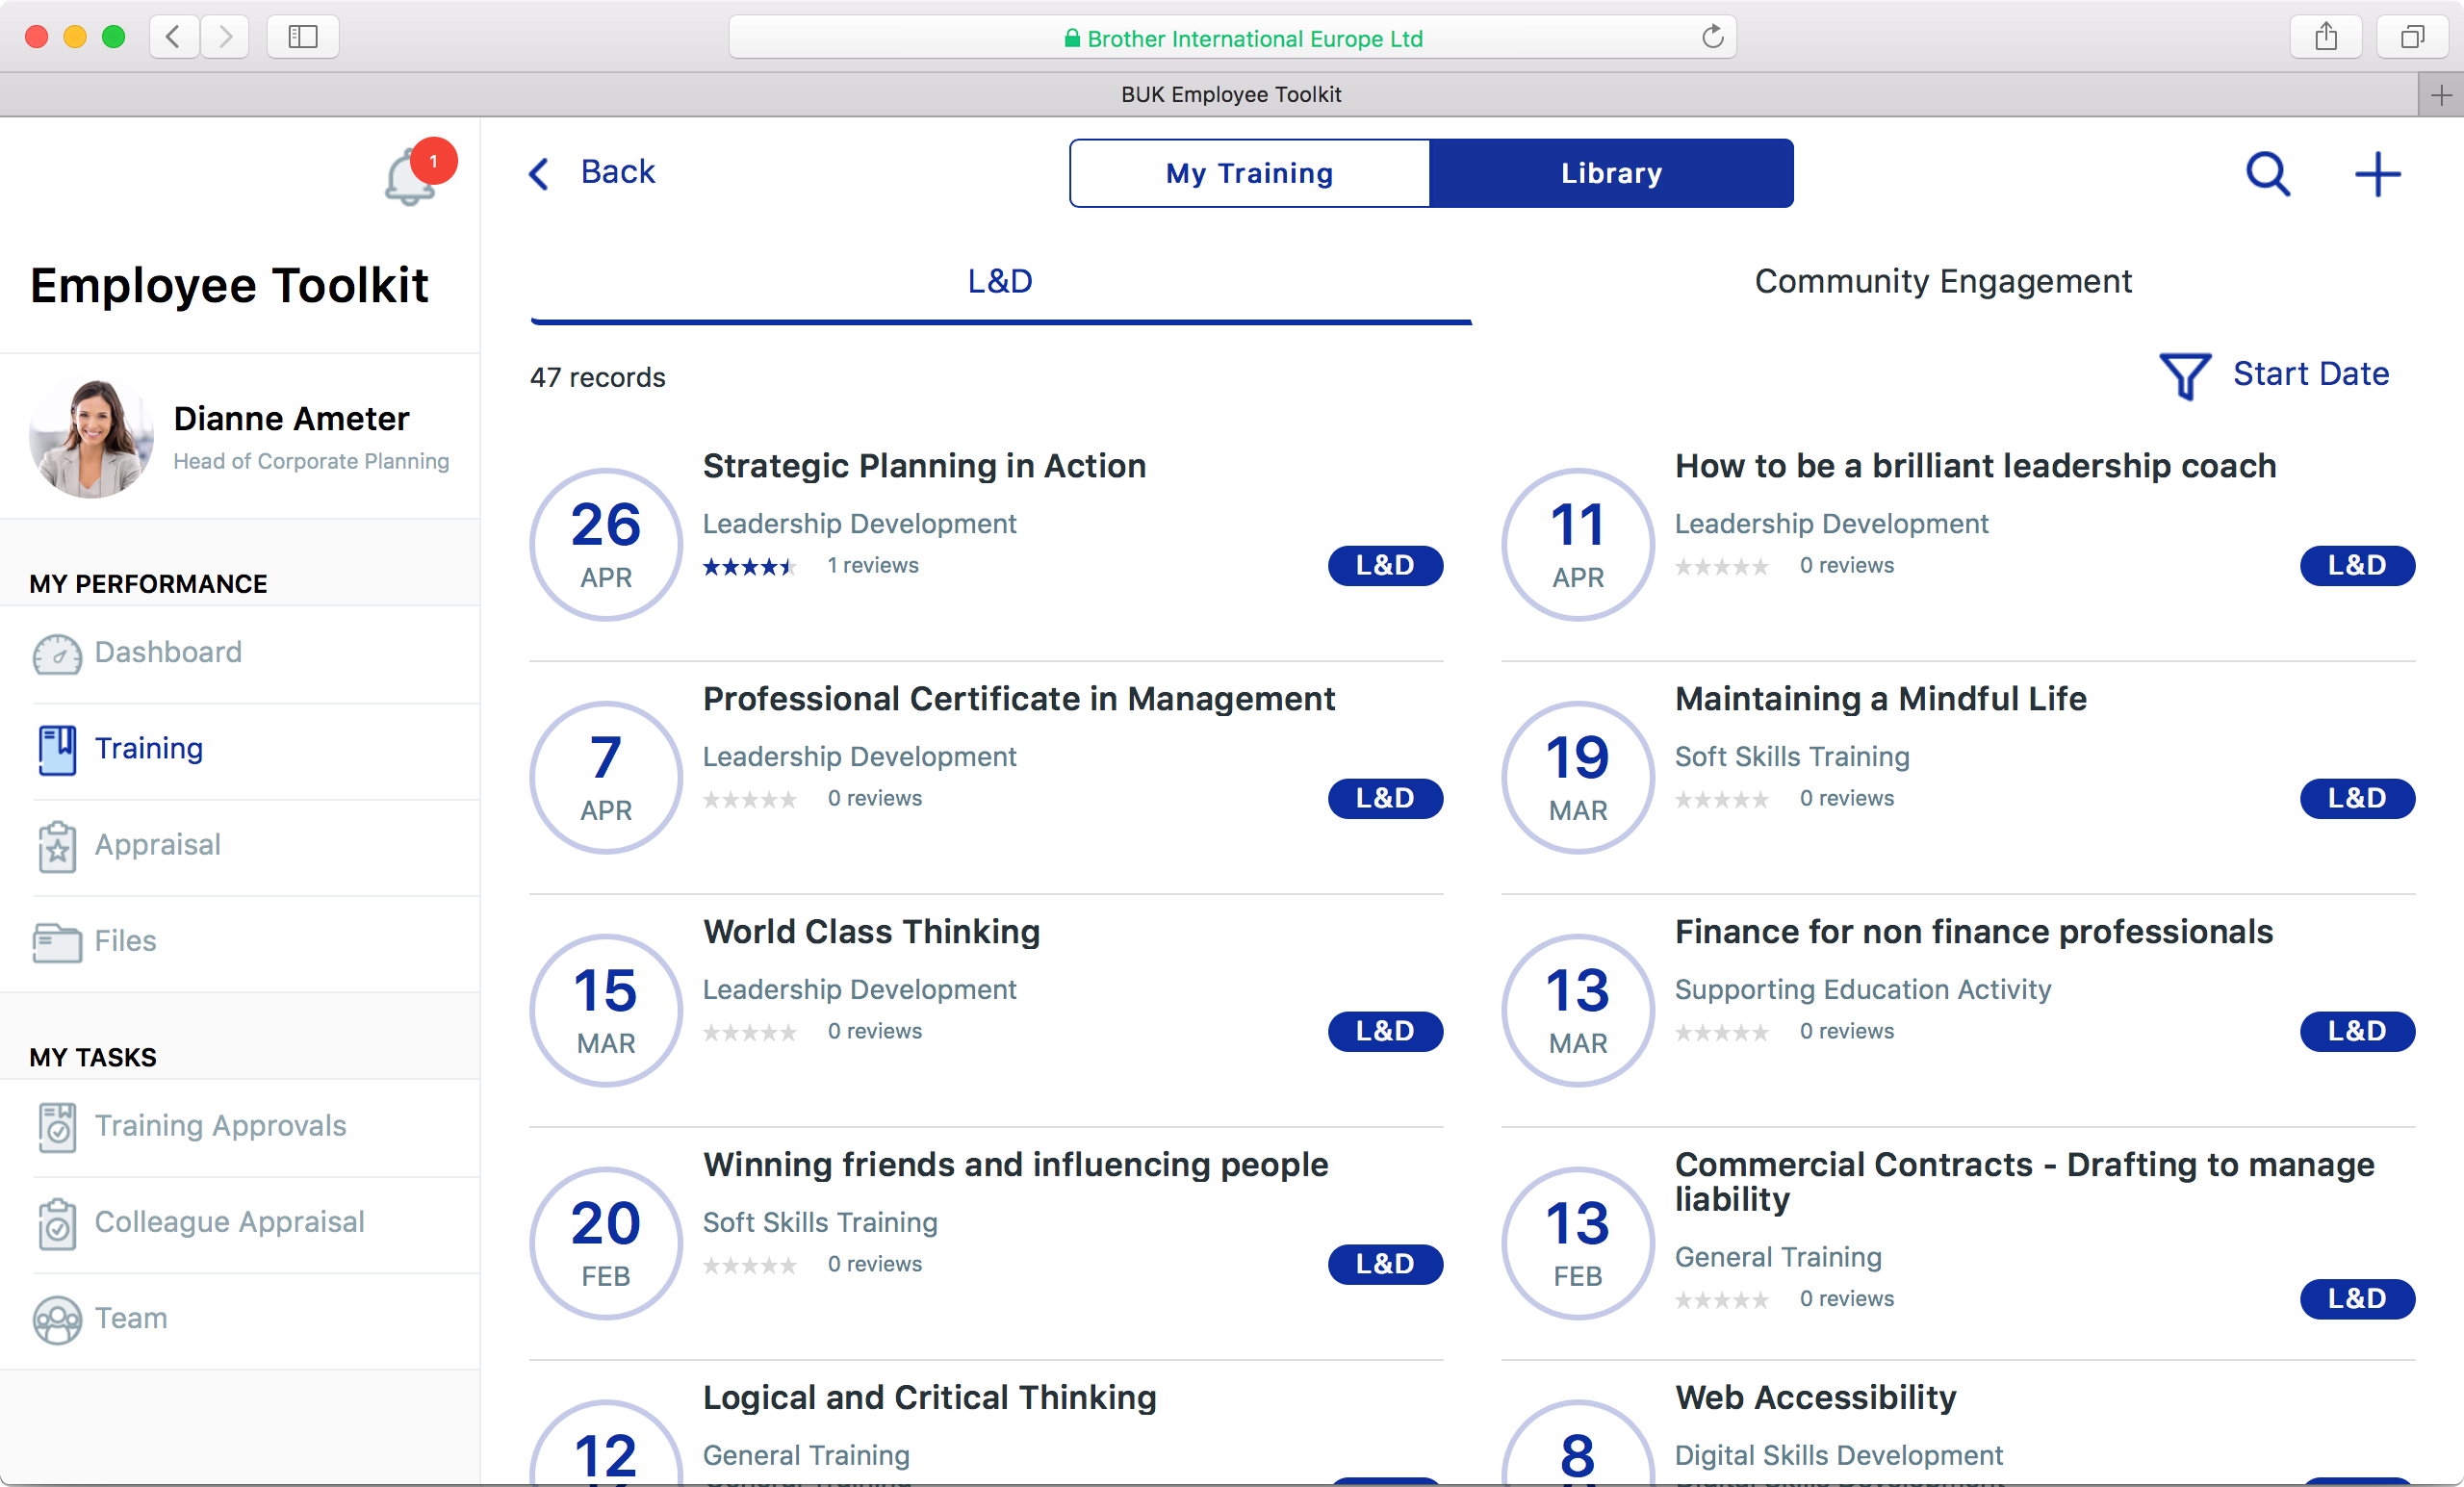Open Colleague Appraisal task
This screenshot has height=1487, width=2464.
229,1222
